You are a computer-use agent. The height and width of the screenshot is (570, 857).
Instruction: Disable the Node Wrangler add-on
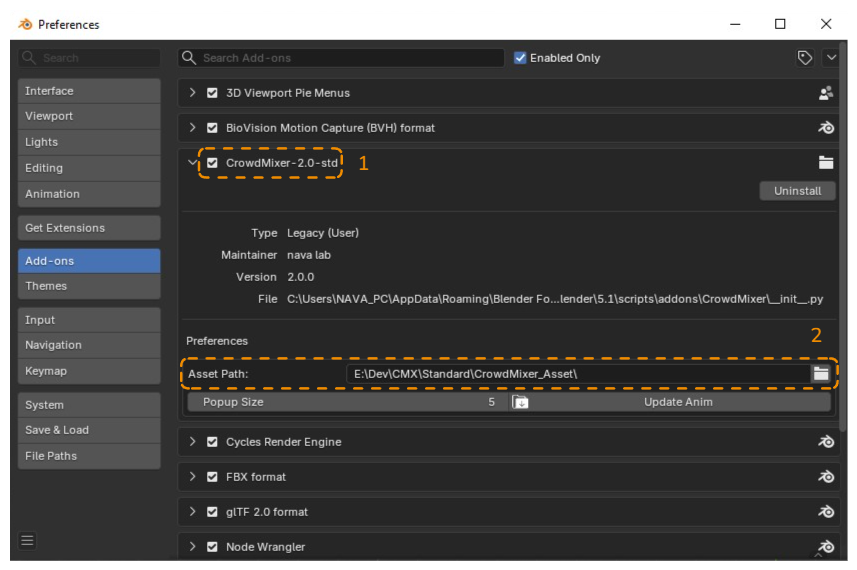pyautogui.click(x=212, y=547)
